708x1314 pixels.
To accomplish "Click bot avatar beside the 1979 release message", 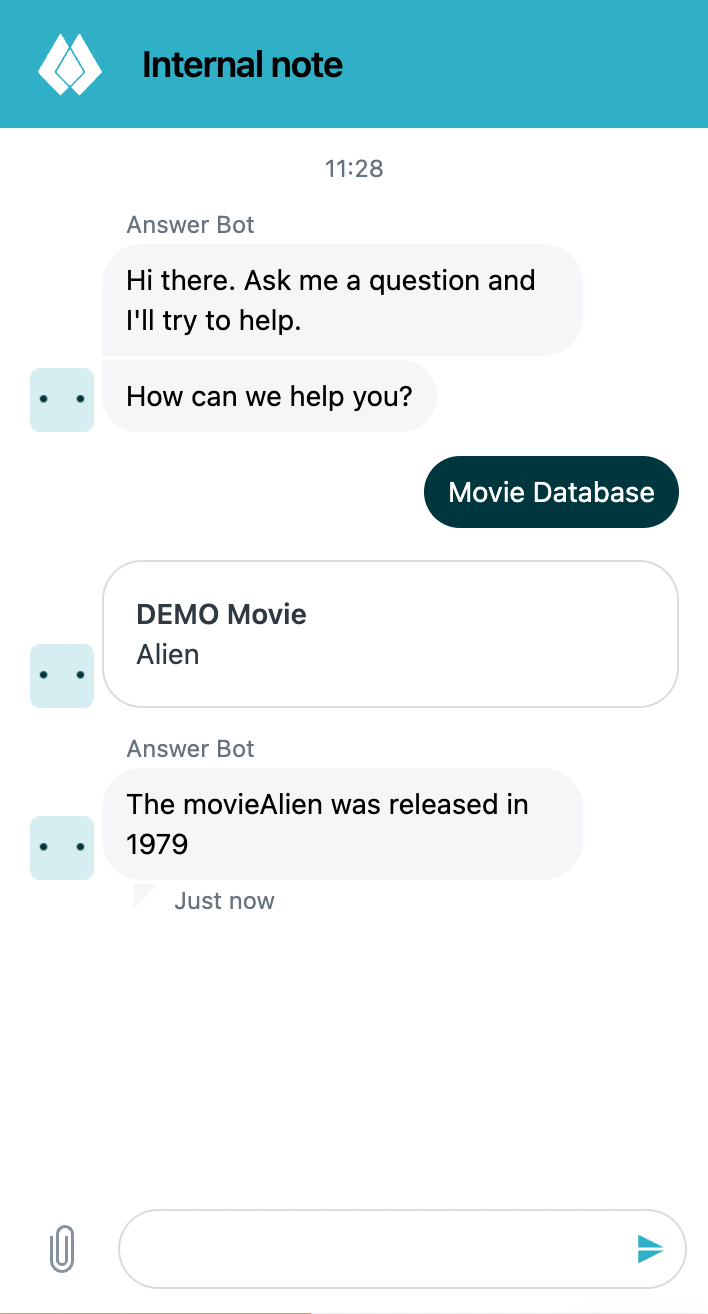I will point(62,848).
